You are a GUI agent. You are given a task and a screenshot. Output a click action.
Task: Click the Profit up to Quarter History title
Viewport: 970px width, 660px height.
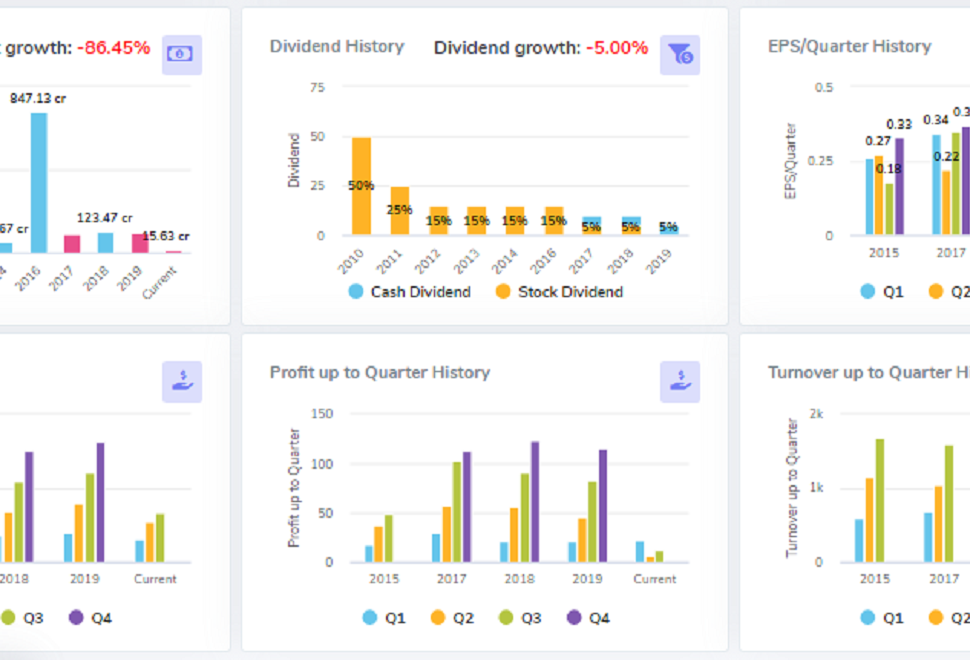coord(379,372)
